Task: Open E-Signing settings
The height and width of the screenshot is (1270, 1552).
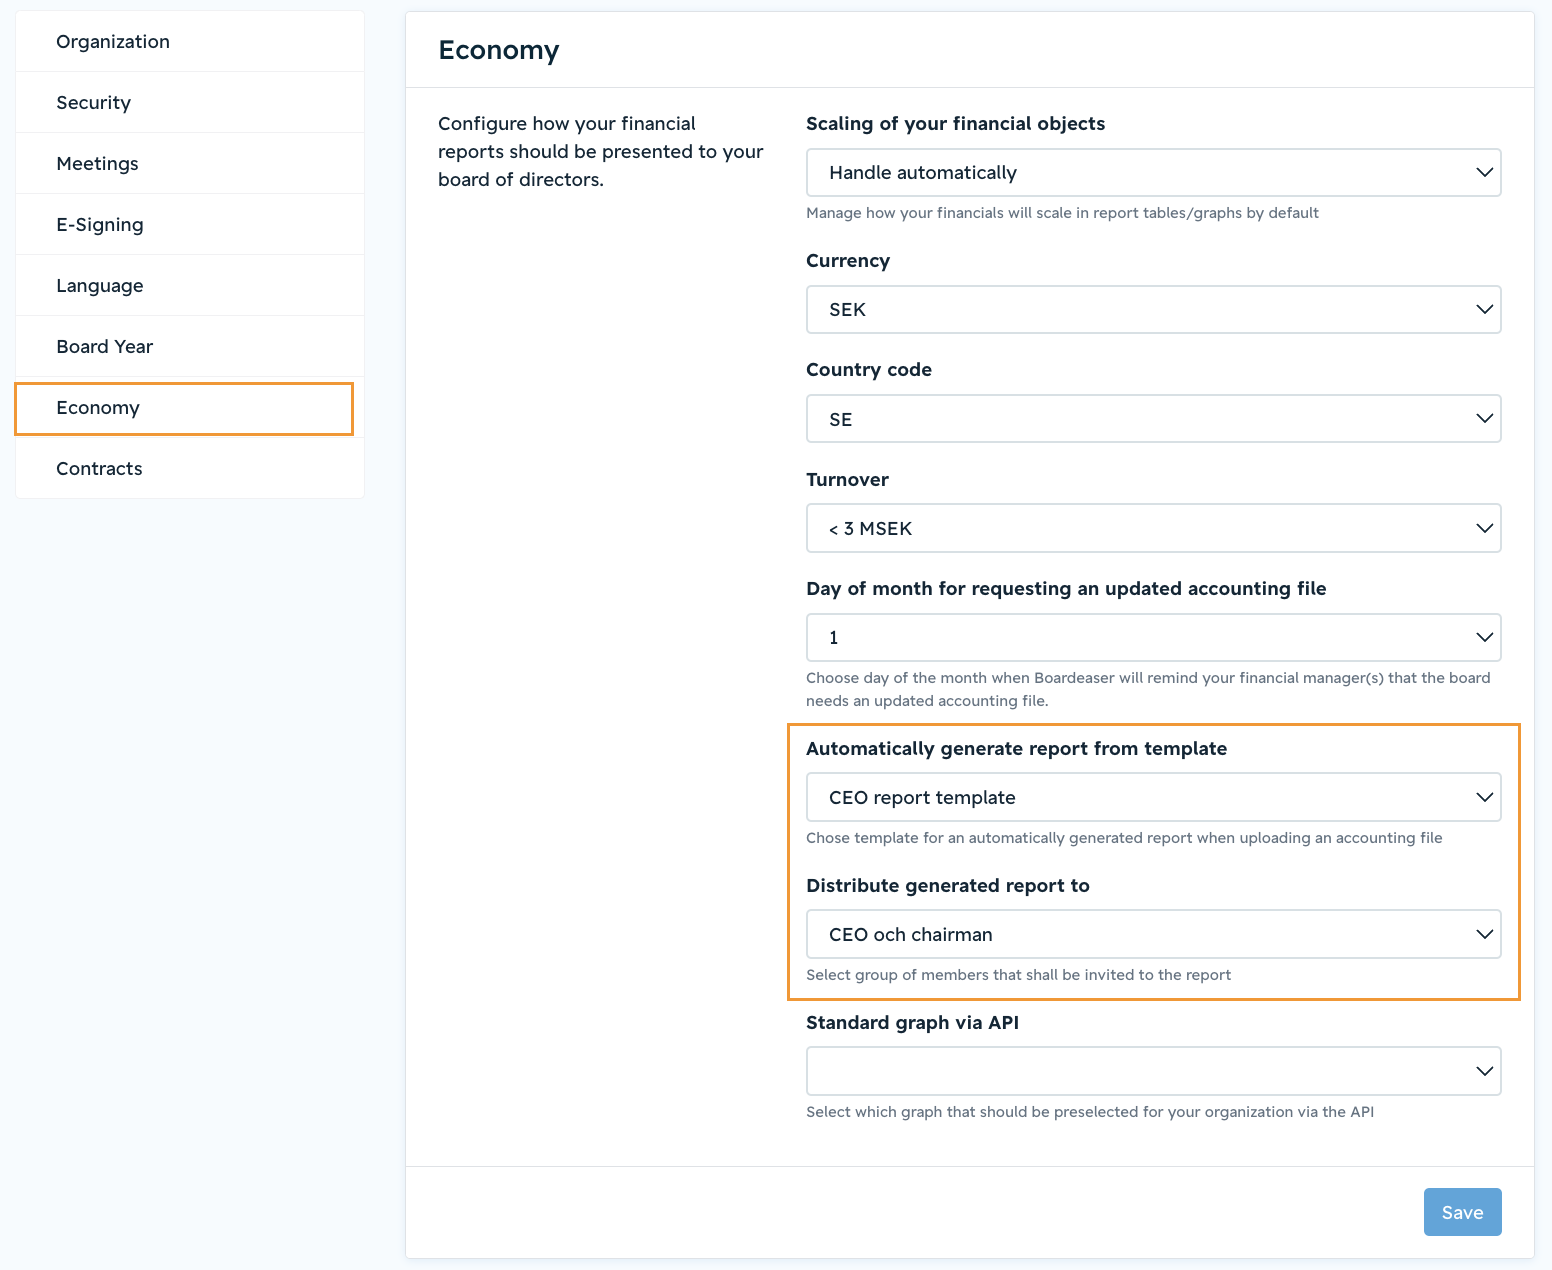Action: (190, 225)
